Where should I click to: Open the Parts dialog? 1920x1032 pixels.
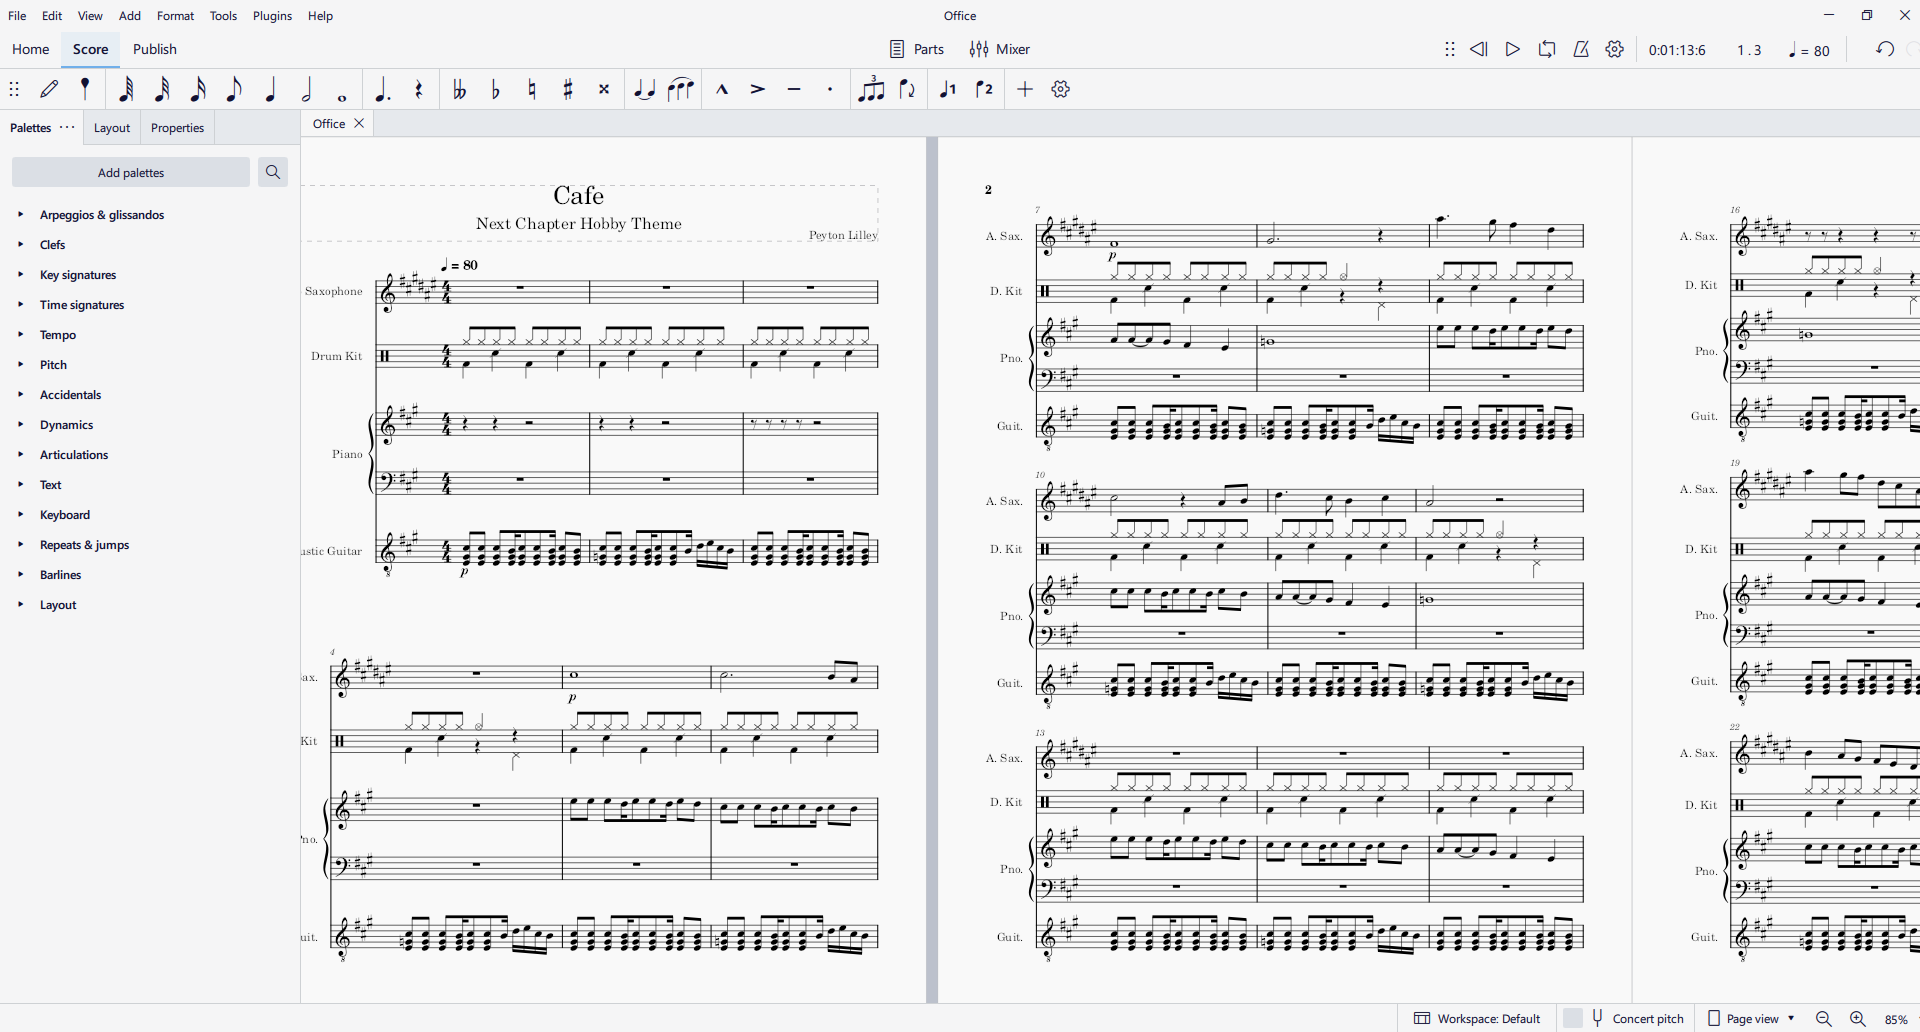point(916,49)
